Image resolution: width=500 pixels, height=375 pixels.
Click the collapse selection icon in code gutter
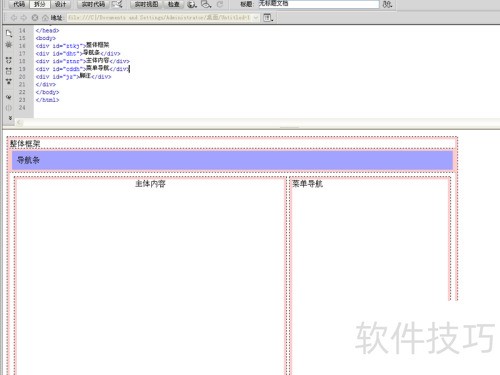coord(9,71)
